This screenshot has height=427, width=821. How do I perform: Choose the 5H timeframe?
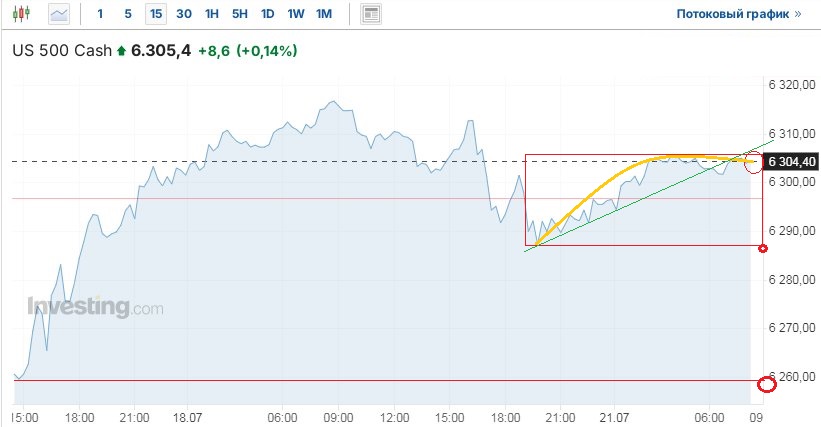239,14
